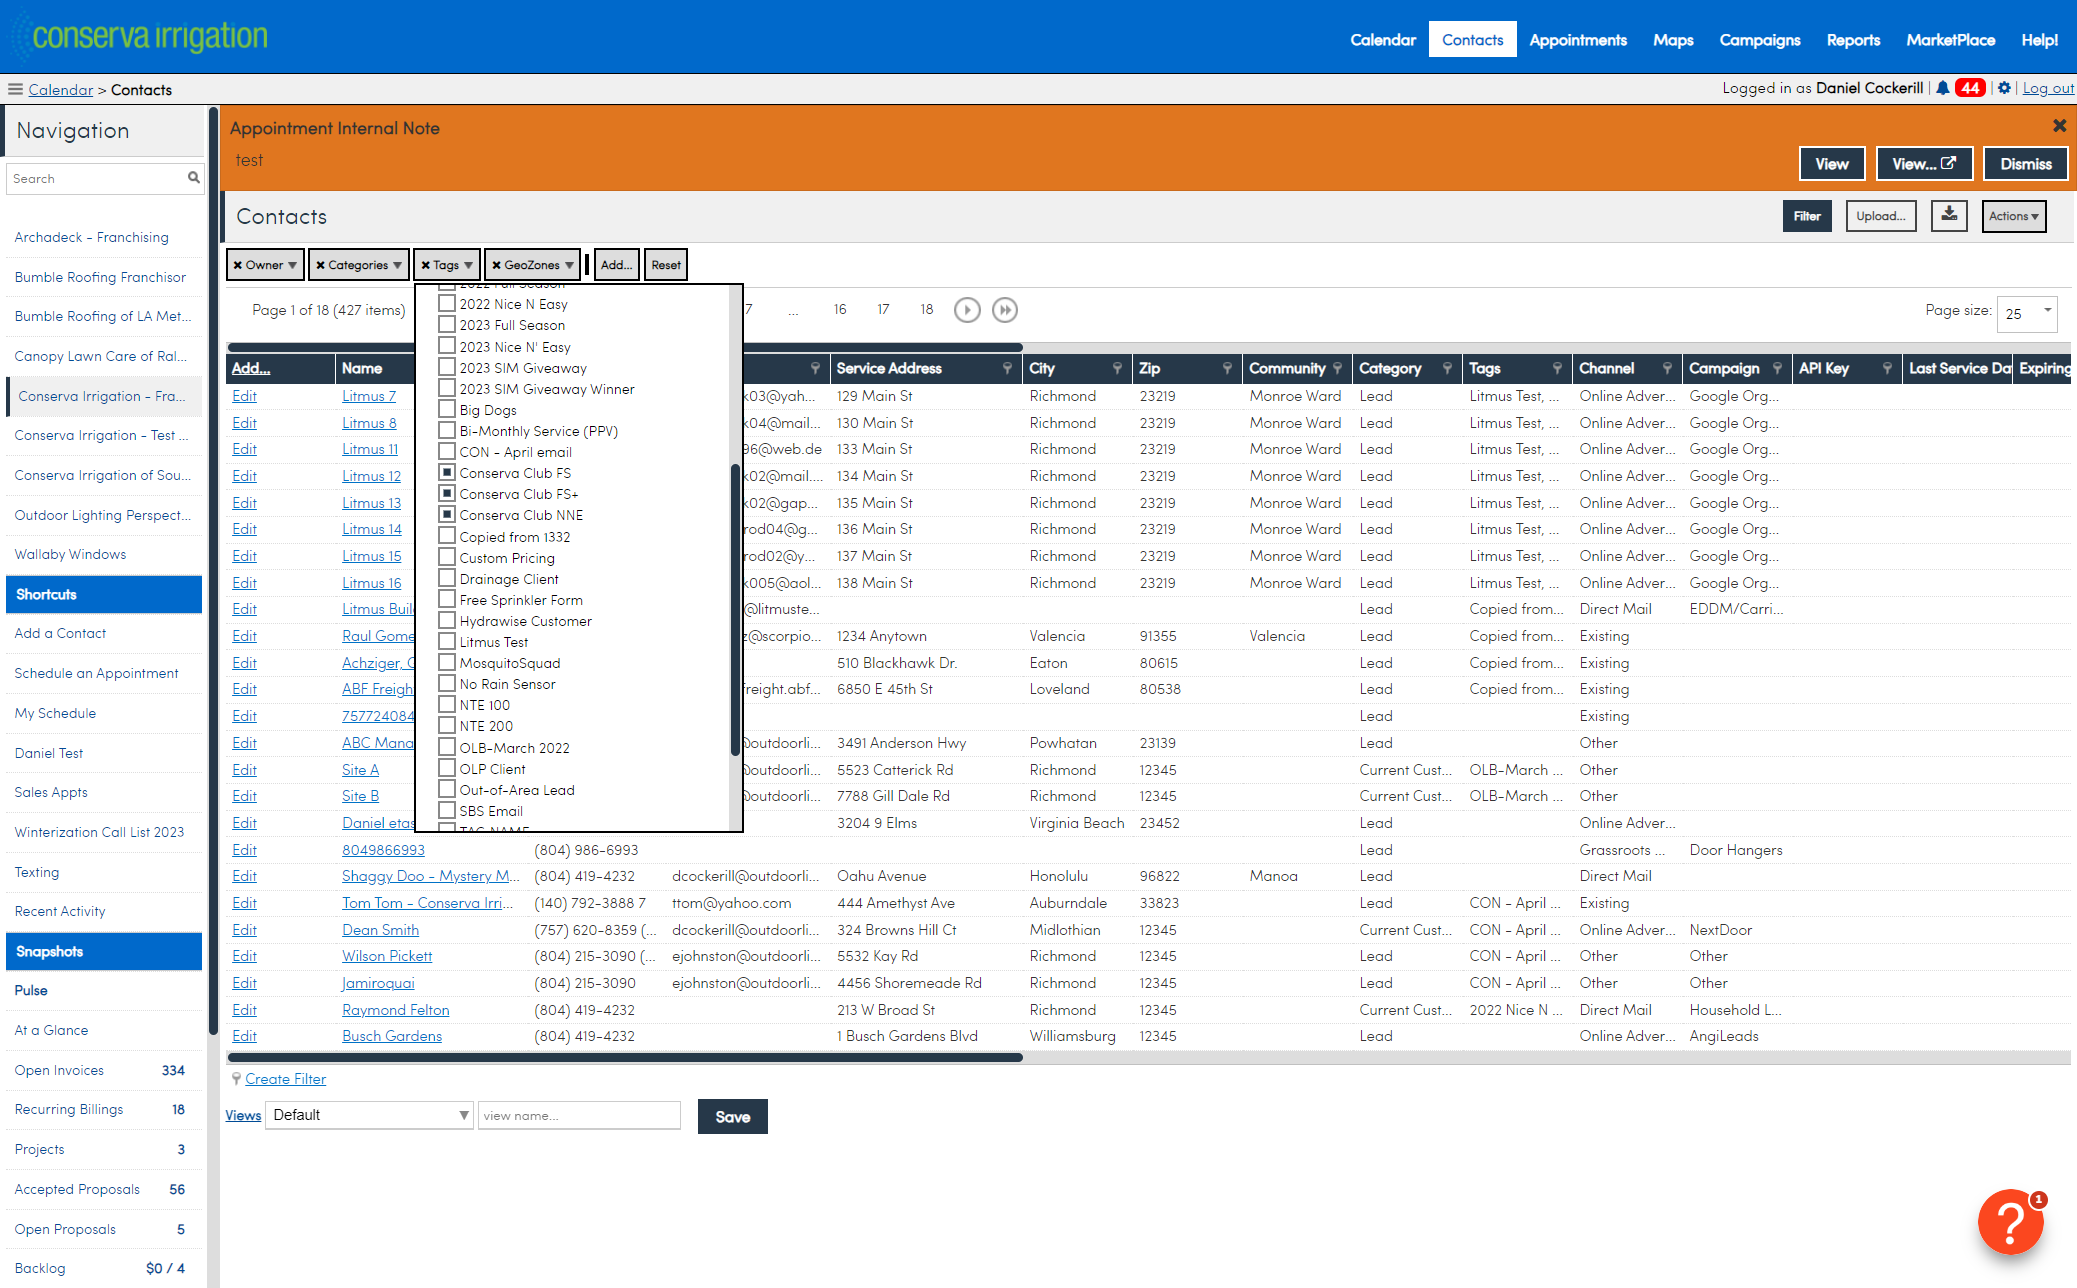Image resolution: width=2077 pixels, height=1288 pixels.
Task: Click the Create Filter link
Action: [x=285, y=1079]
